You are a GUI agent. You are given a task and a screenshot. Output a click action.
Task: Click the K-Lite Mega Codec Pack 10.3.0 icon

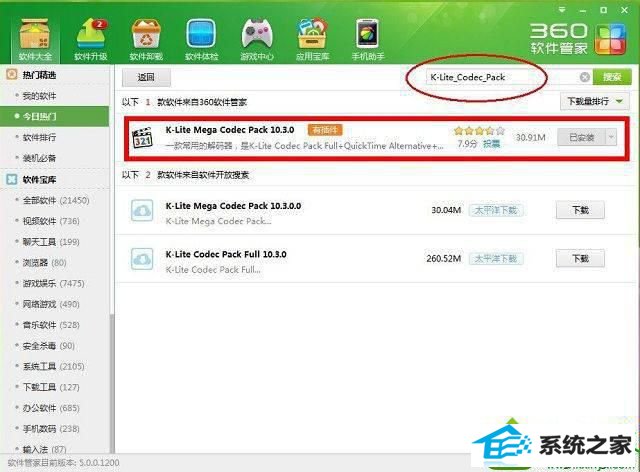point(143,138)
